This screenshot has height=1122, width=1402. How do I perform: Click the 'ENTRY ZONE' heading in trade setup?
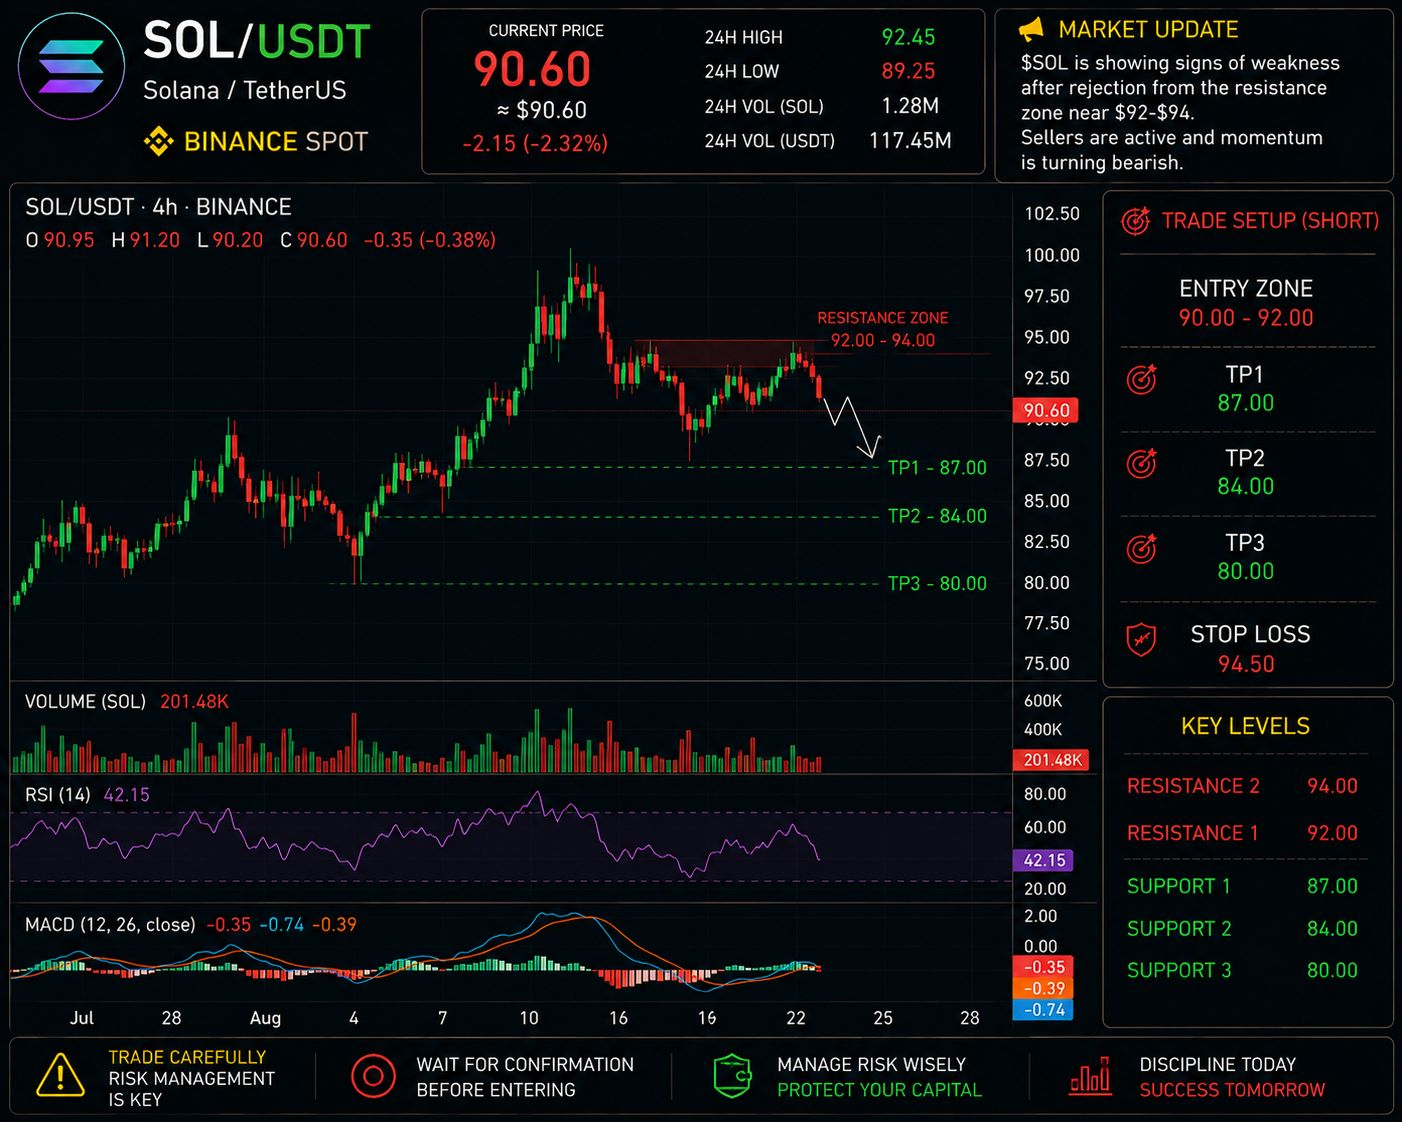[x=1246, y=289]
